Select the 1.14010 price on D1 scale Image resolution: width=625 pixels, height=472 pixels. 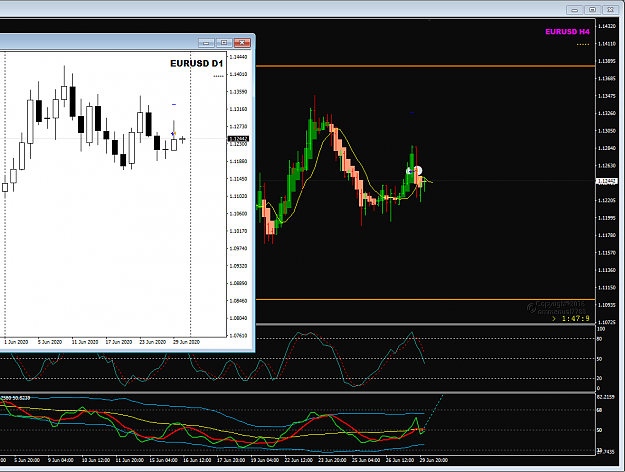(x=238, y=74)
